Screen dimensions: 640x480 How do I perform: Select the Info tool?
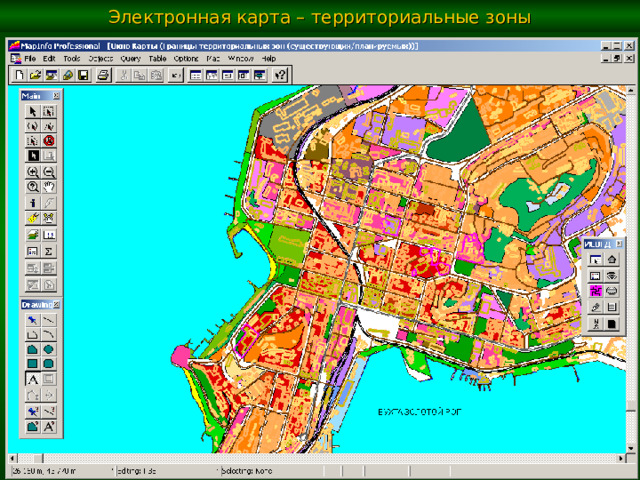33,203
